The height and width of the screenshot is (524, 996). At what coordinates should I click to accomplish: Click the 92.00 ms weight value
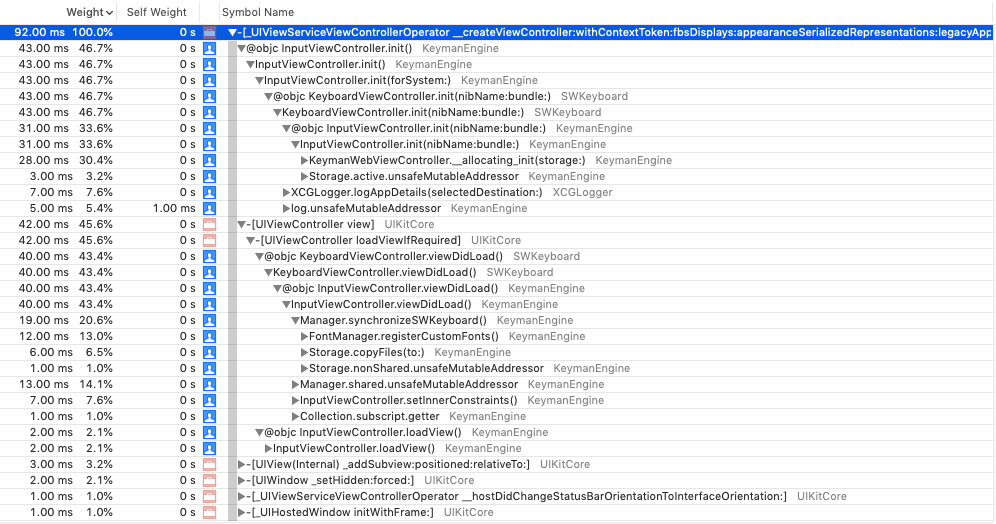point(39,32)
